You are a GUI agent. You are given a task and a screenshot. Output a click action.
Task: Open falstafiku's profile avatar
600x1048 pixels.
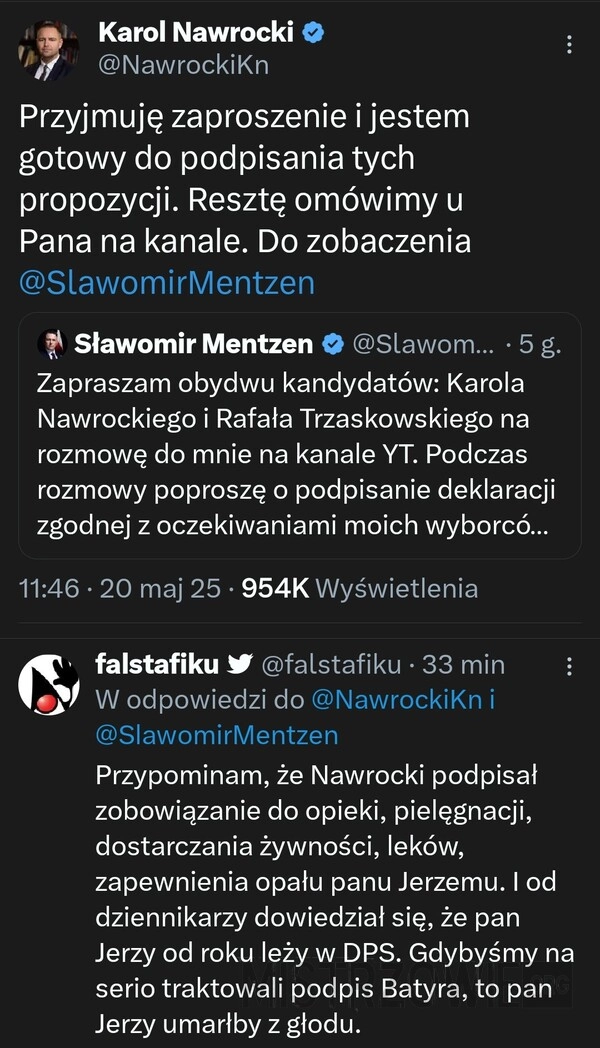click(x=49, y=686)
